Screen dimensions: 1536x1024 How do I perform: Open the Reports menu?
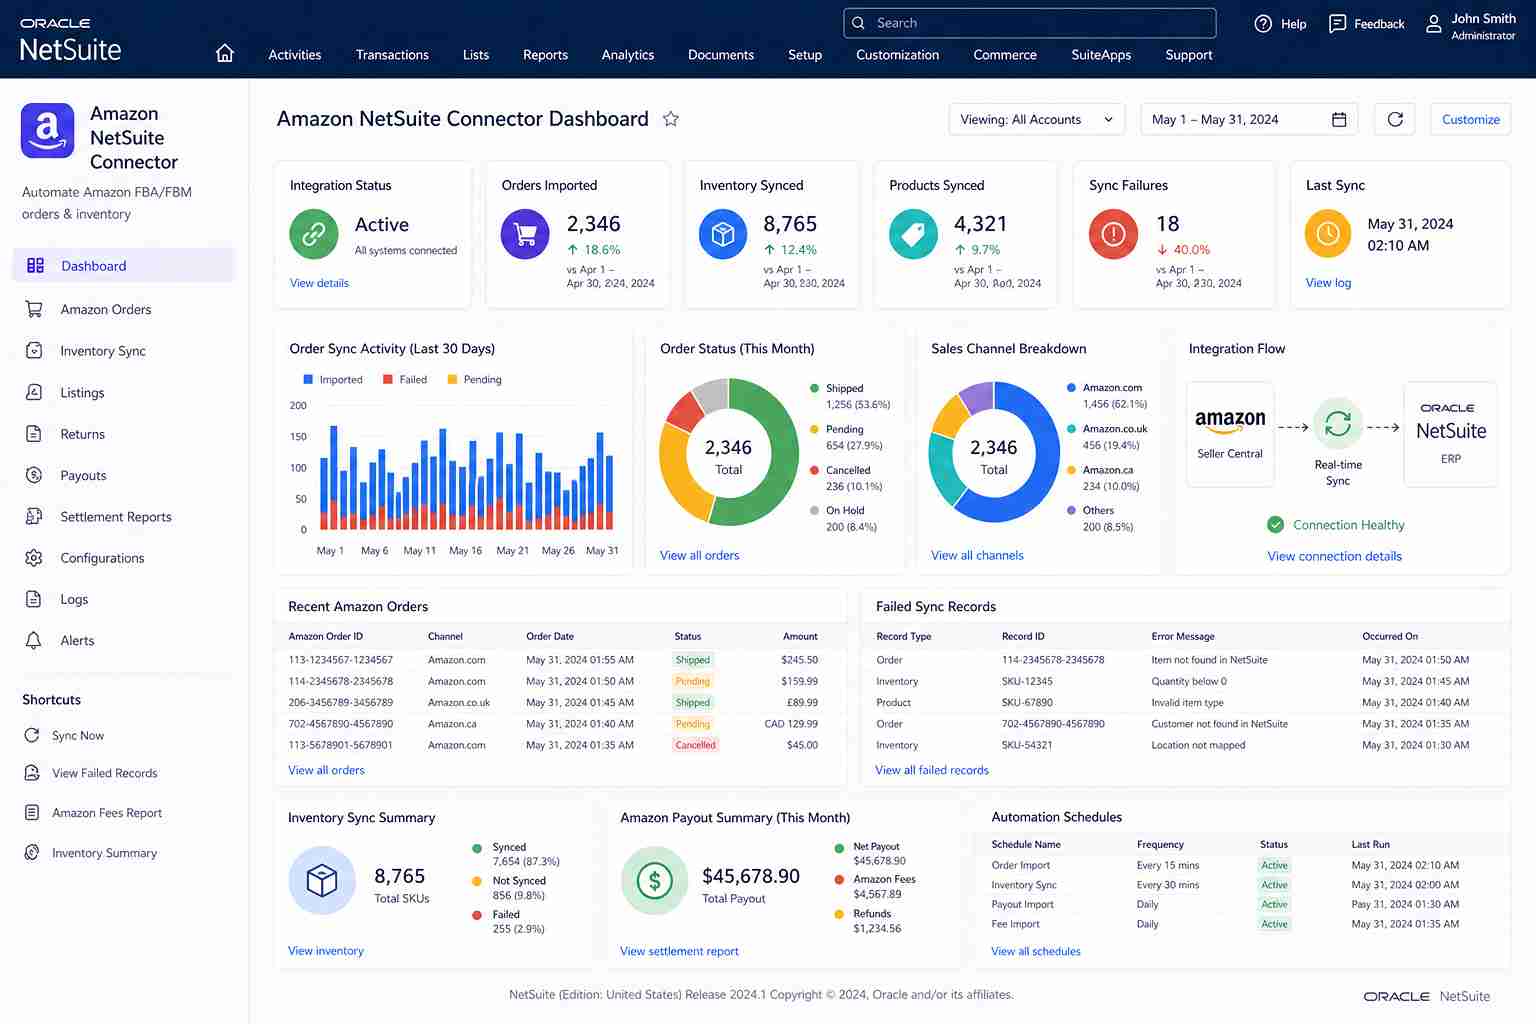[x=545, y=55]
